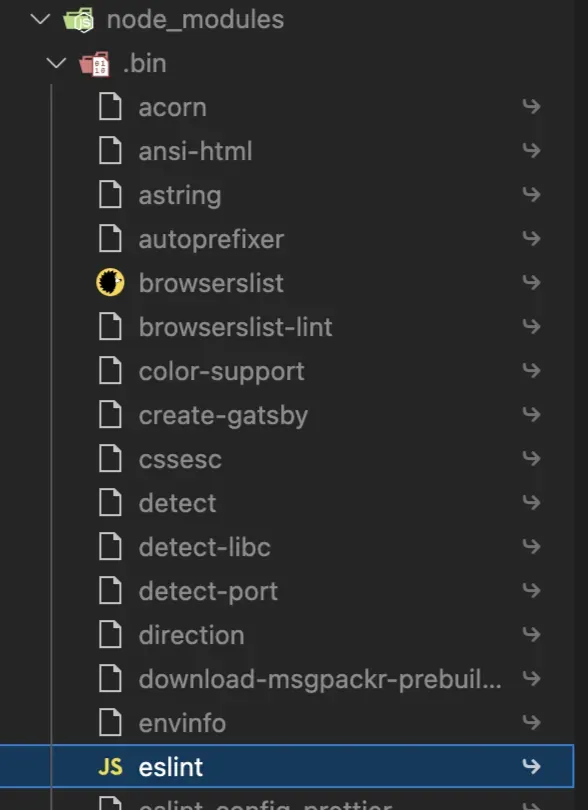The image size is (588, 810).
Task: Click the file icon beside create-gatsby
Action: pyautogui.click(x=110, y=415)
